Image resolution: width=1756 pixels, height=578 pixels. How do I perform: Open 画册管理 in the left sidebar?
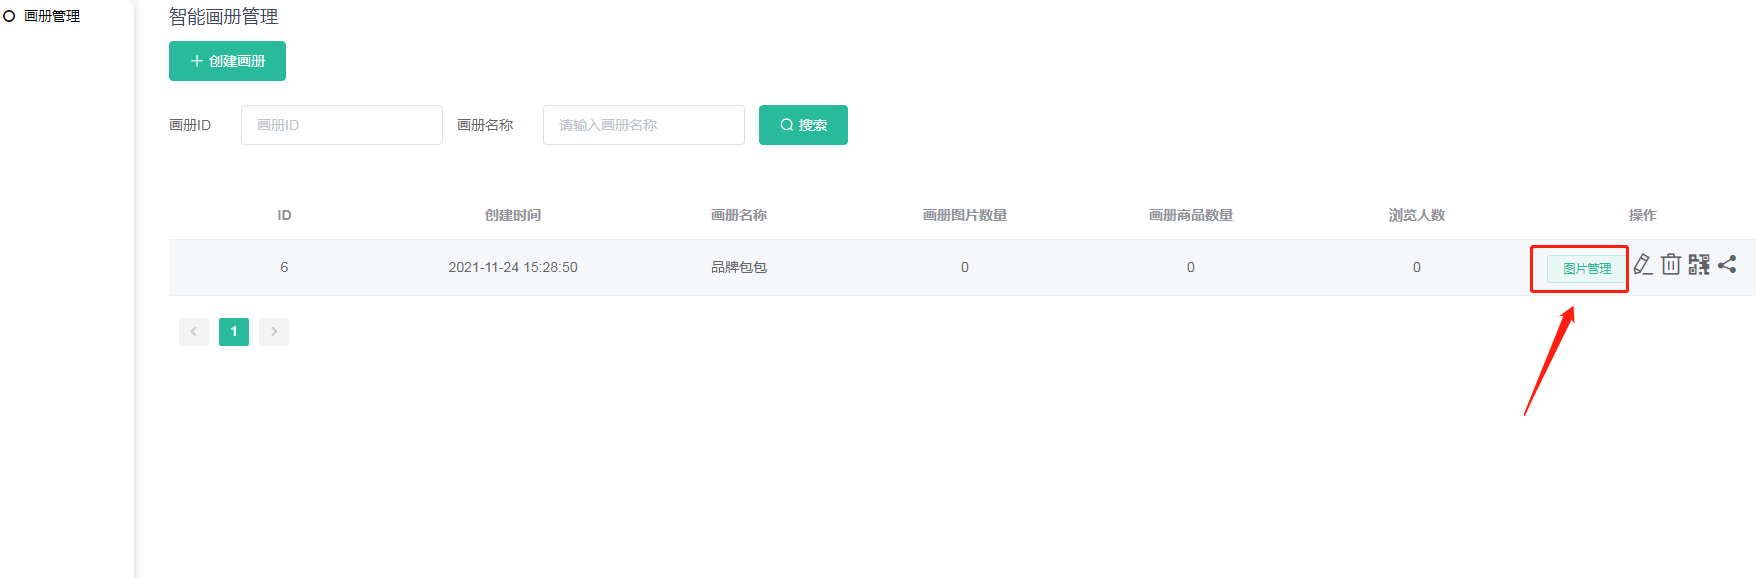coord(51,16)
